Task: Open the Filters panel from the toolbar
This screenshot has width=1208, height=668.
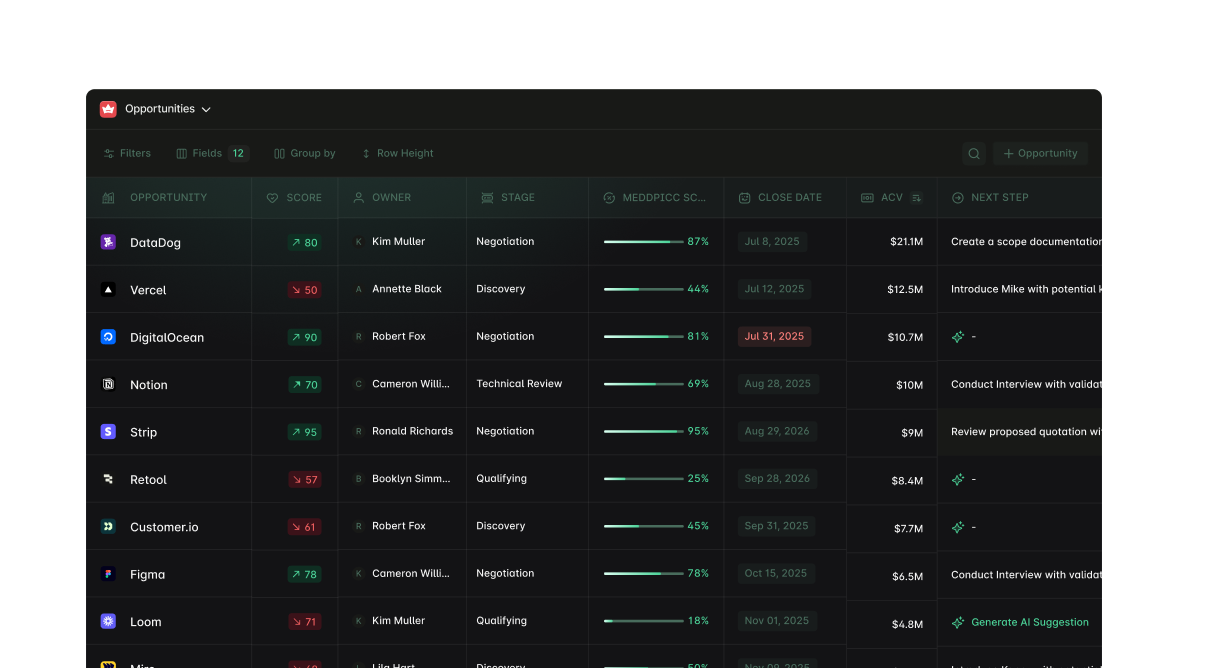Action: [x=127, y=153]
